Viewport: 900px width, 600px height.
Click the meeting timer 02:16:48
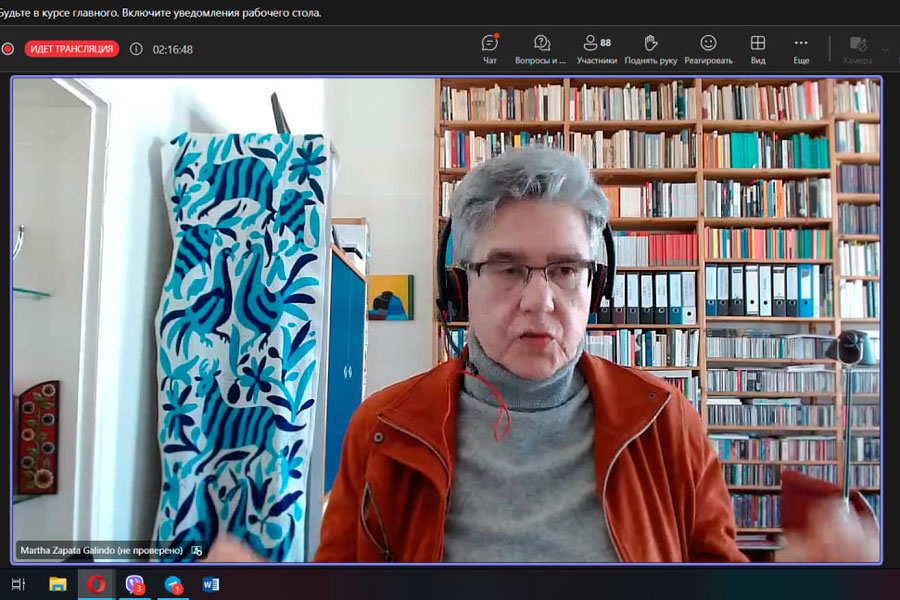172,49
